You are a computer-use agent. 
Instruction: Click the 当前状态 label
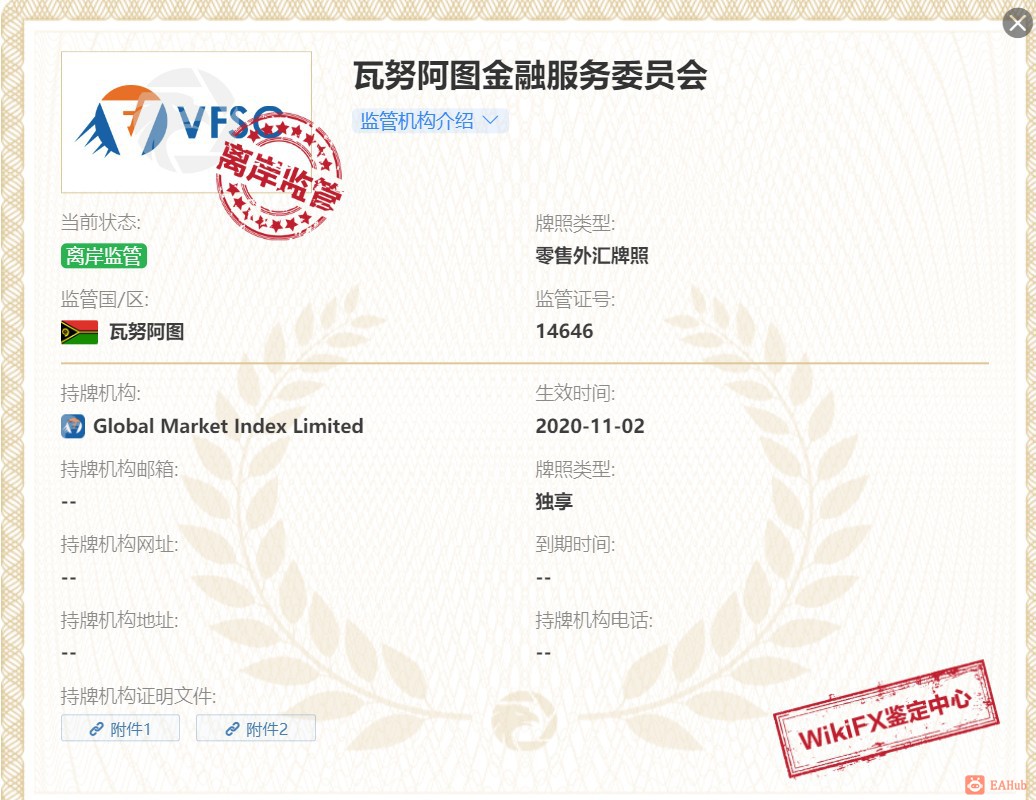[x=100, y=223]
